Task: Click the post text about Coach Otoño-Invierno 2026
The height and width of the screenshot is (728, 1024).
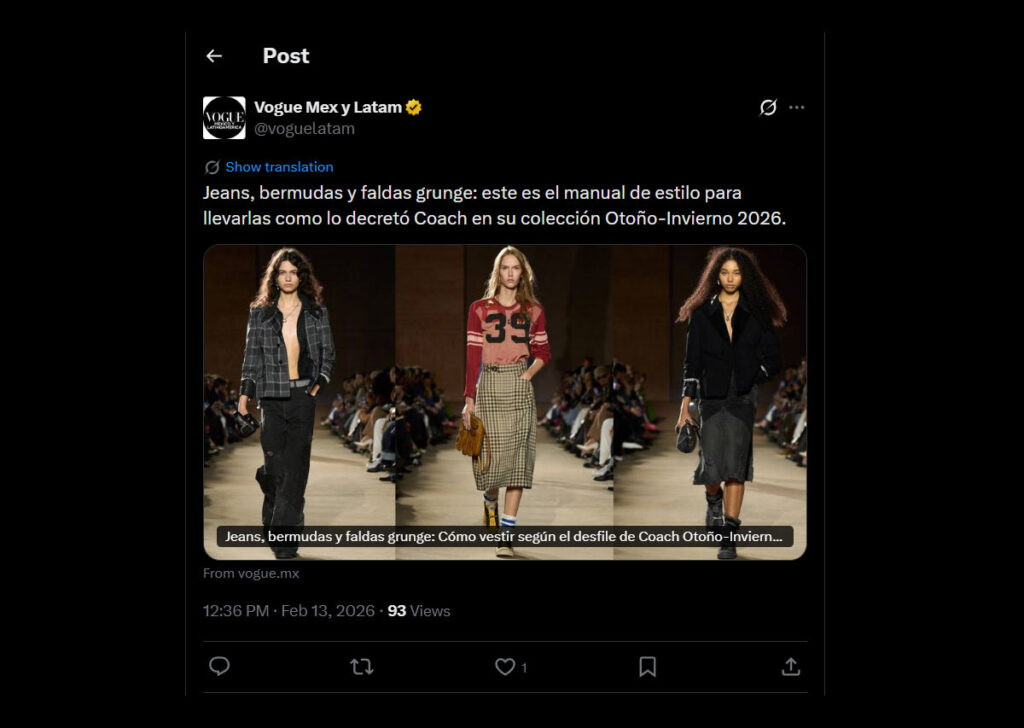Action: pos(494,205)
